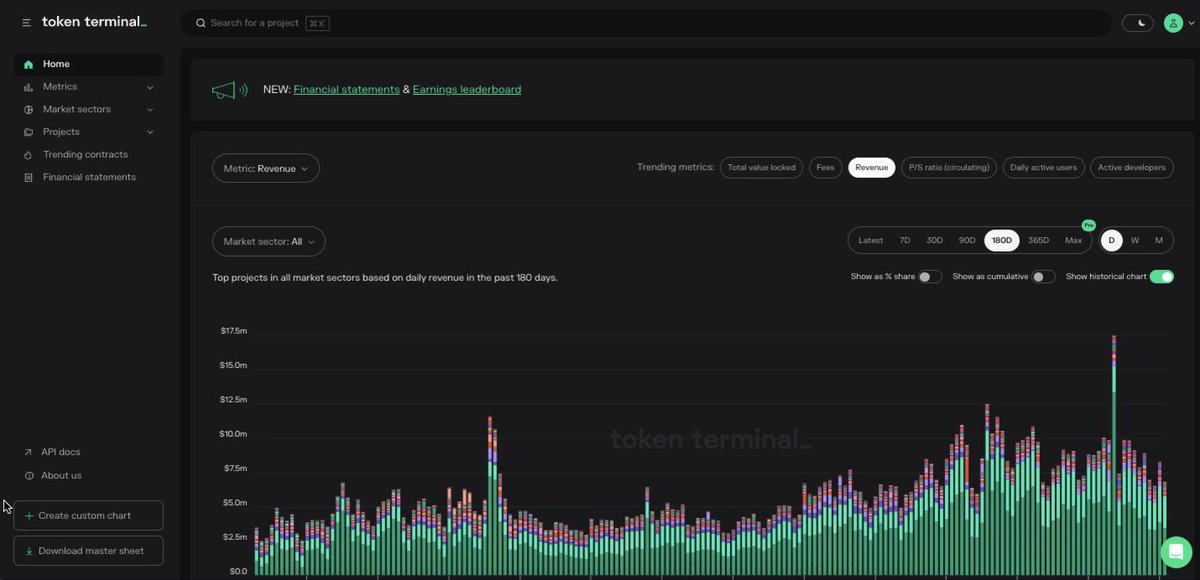Click the search magnifier icon
The image size is (1200, 580).
[x=201, y=23]
